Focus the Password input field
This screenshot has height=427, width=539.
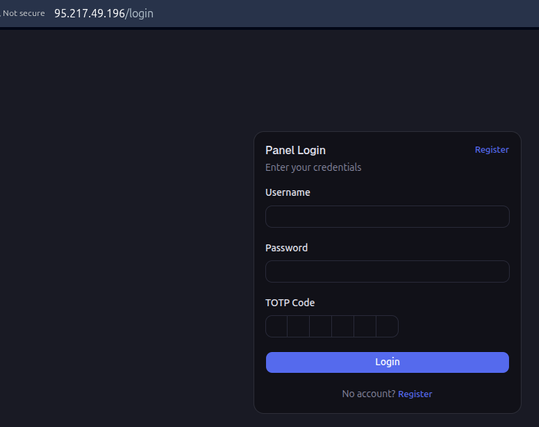tap(387, 272)
